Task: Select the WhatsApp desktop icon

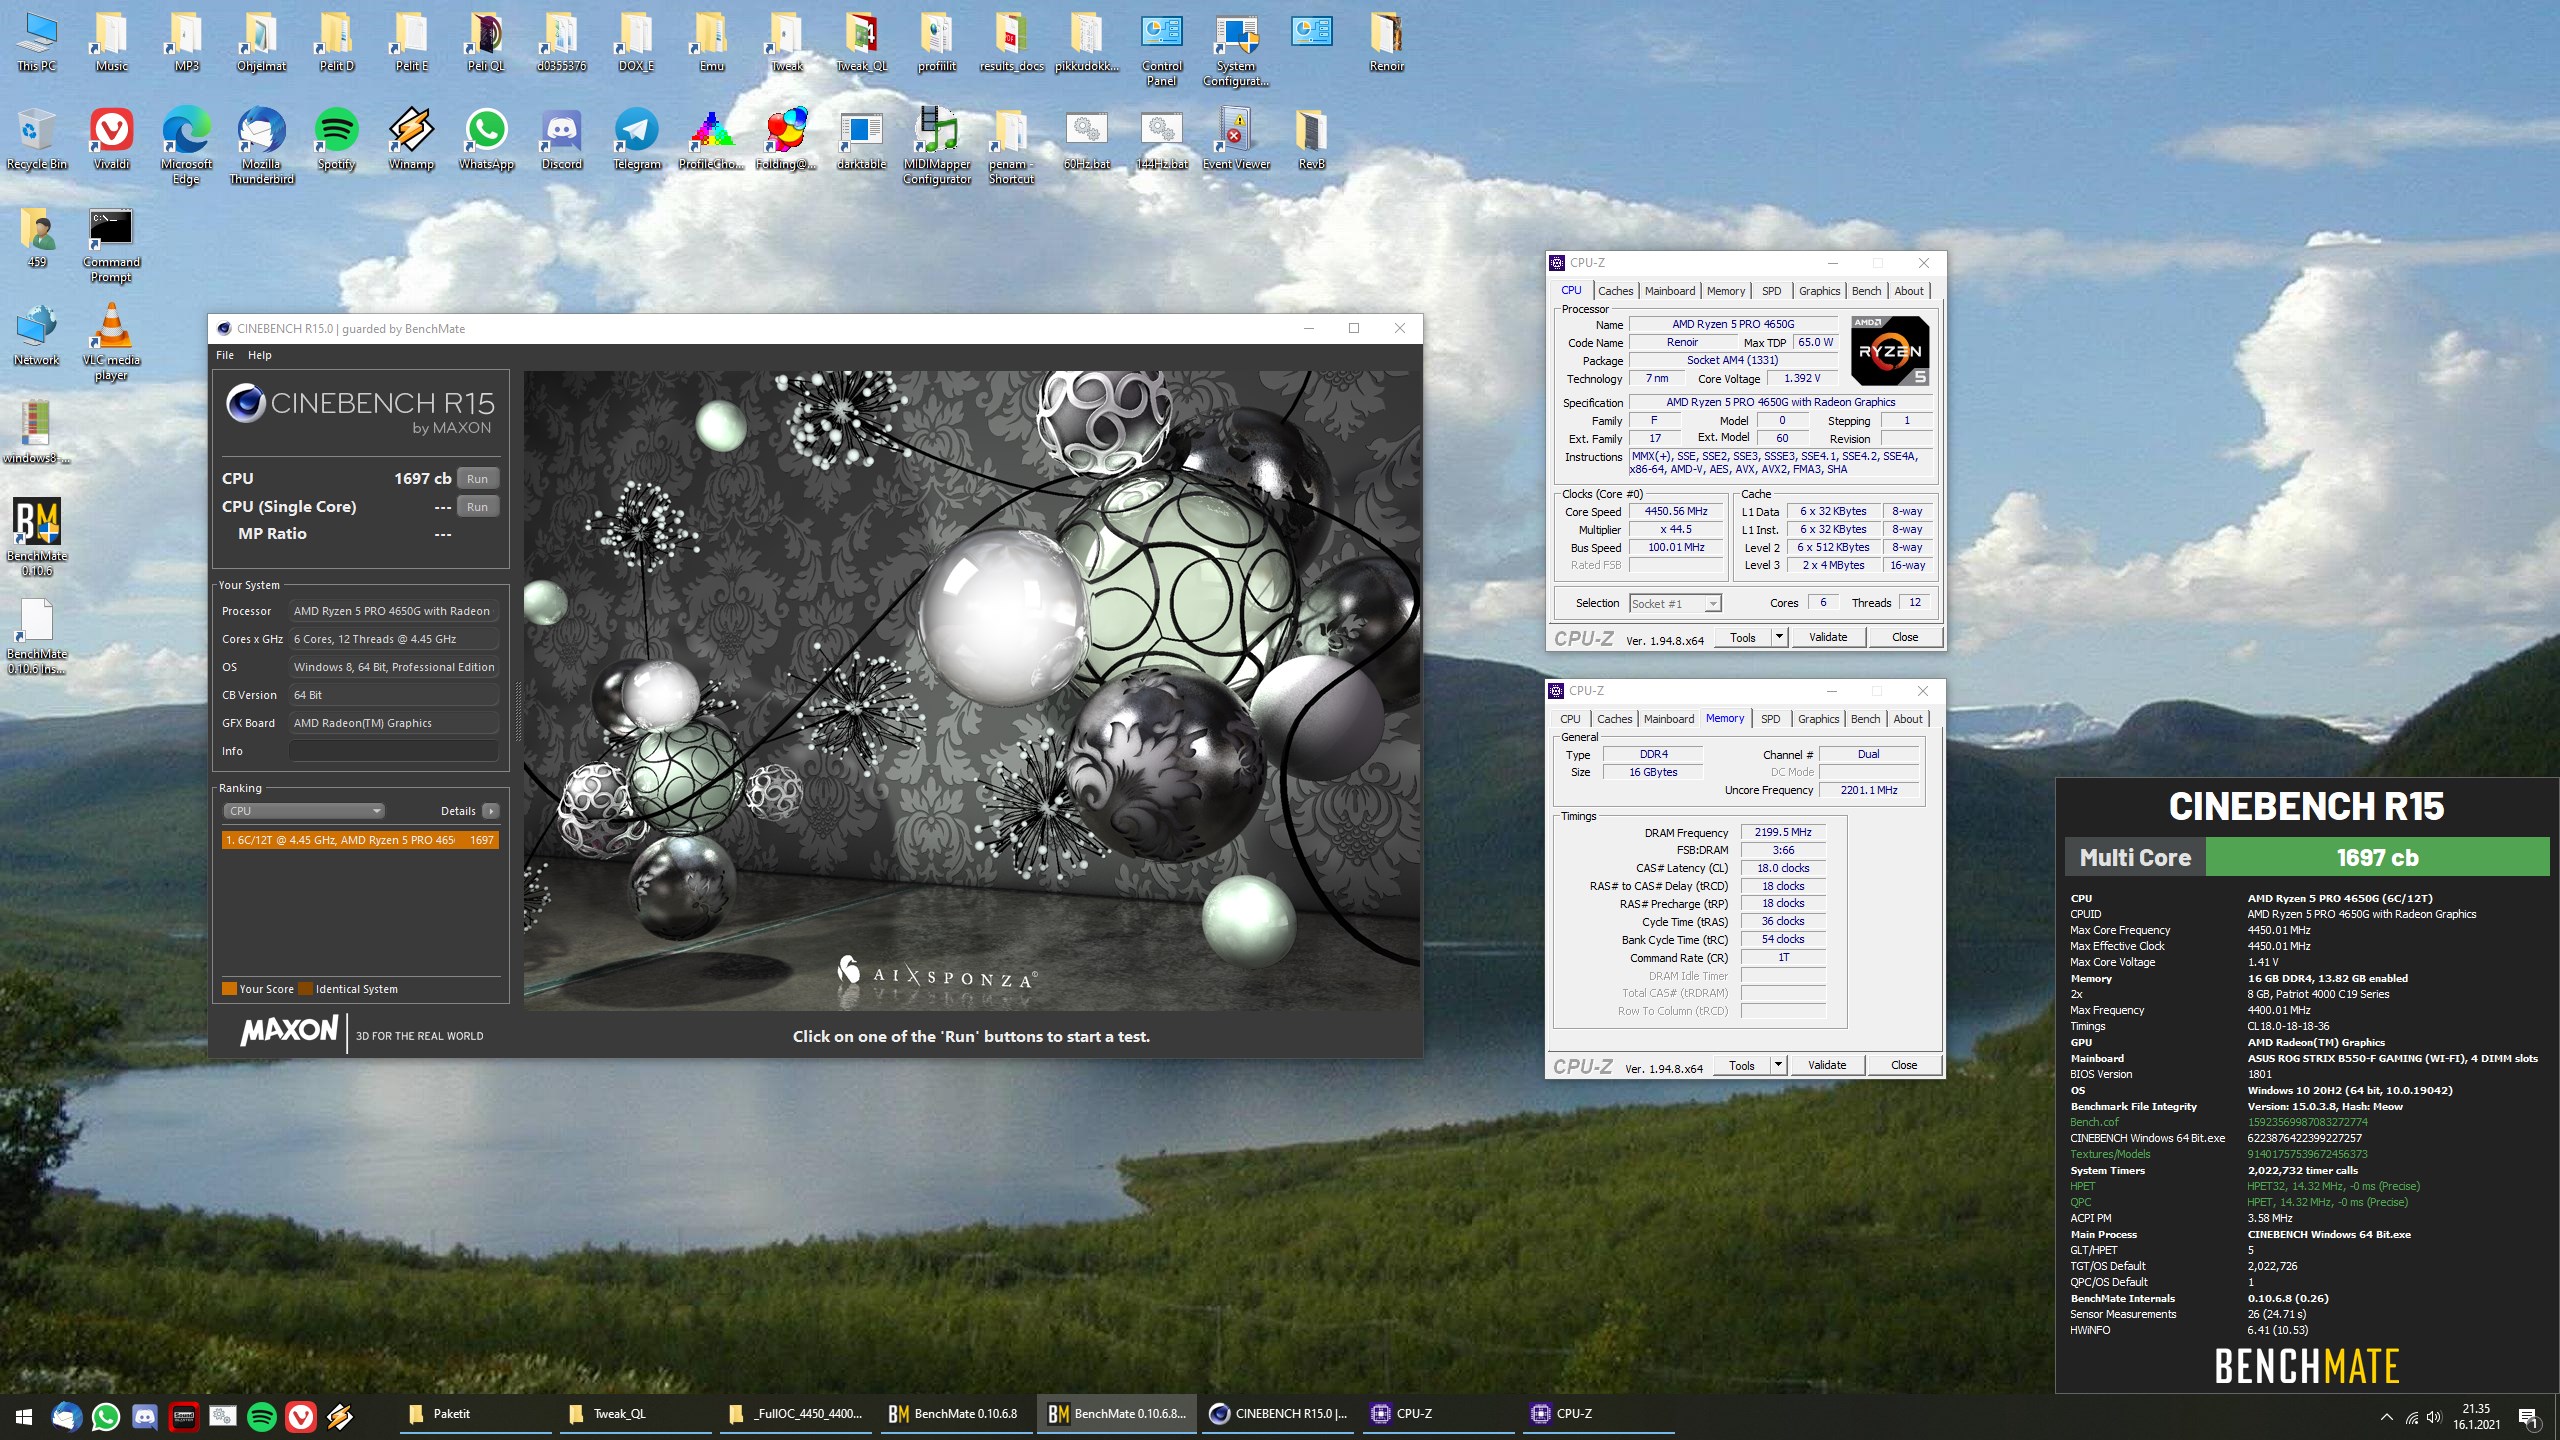Action: tap(486, 139)
